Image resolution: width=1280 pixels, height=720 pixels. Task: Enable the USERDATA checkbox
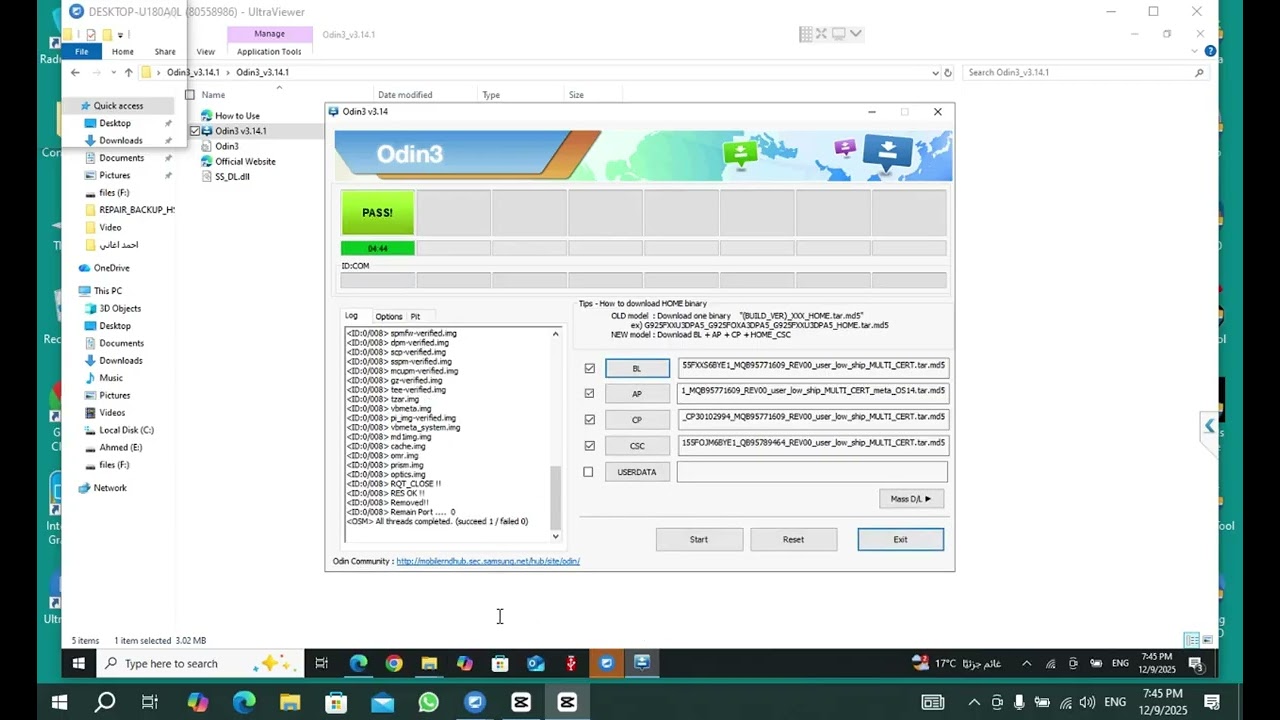(x=589, y=472)
